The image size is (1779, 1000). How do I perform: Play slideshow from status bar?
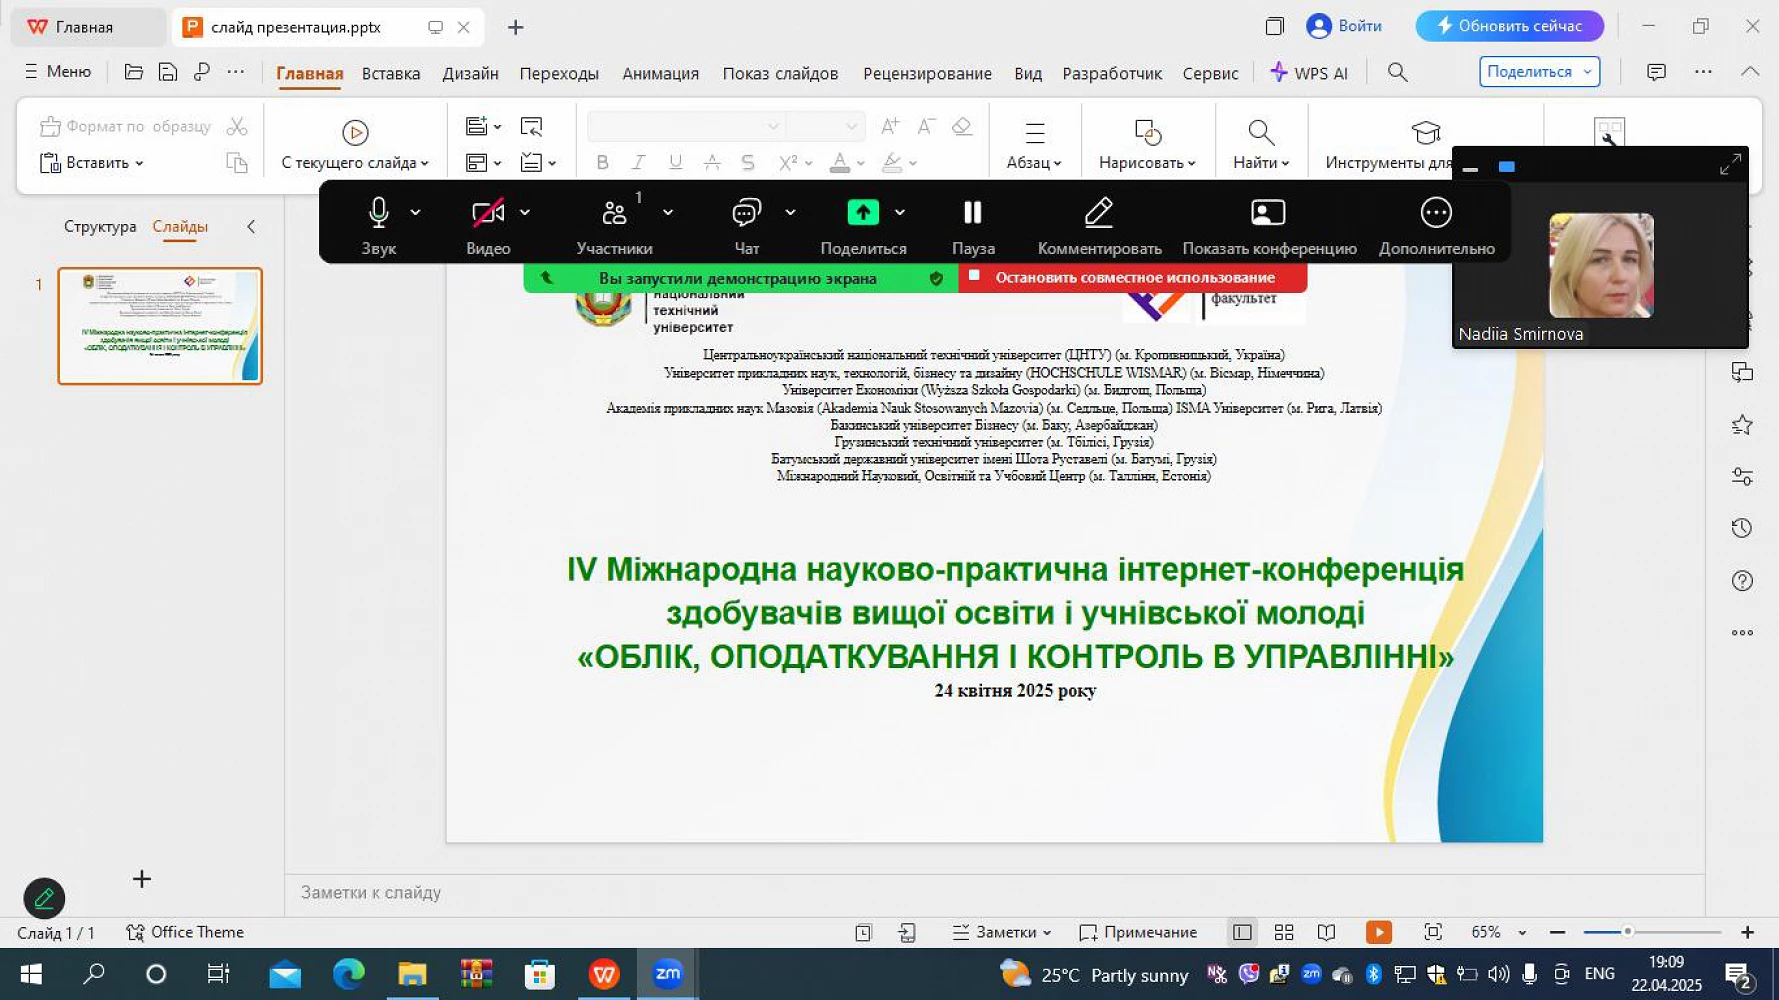(1379, 932)
